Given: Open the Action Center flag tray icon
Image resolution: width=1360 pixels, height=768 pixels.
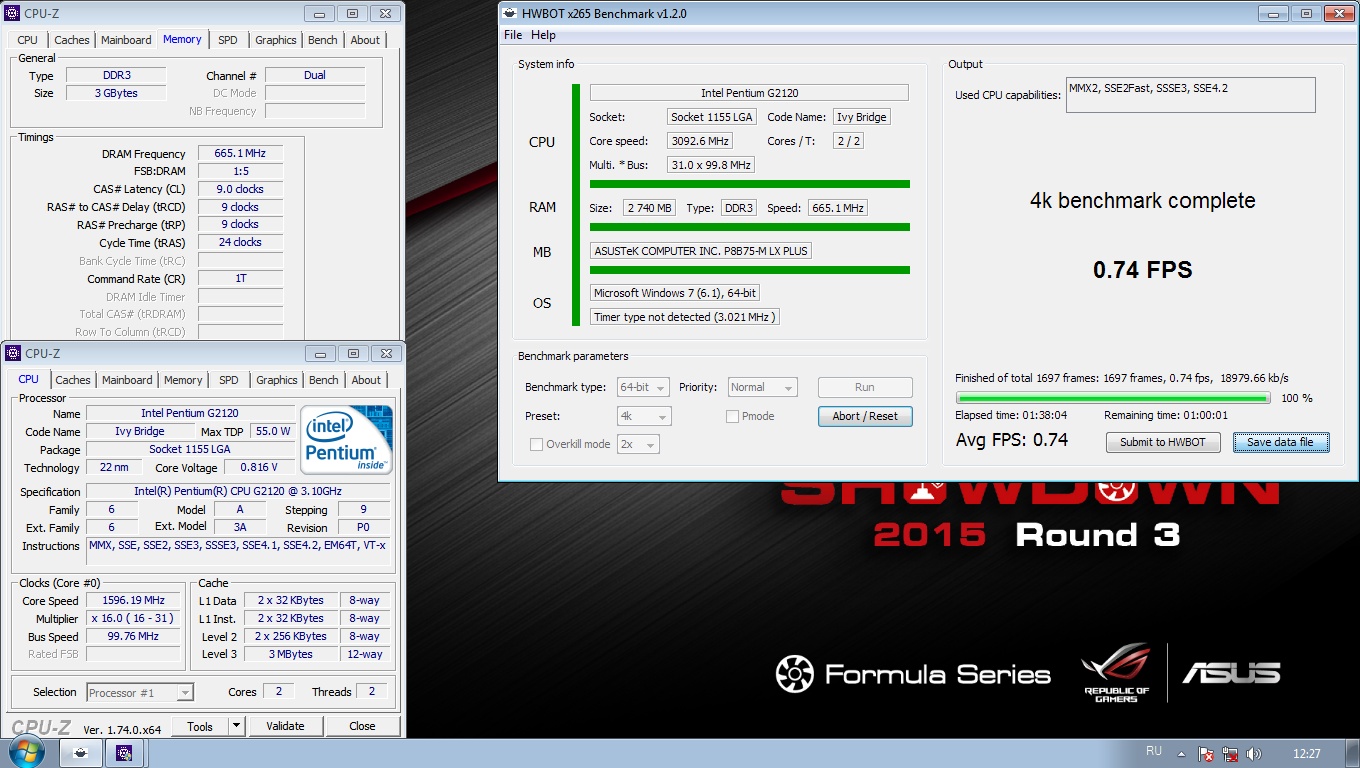Looking at the screenshot, I should click(x=1206, y=754).
